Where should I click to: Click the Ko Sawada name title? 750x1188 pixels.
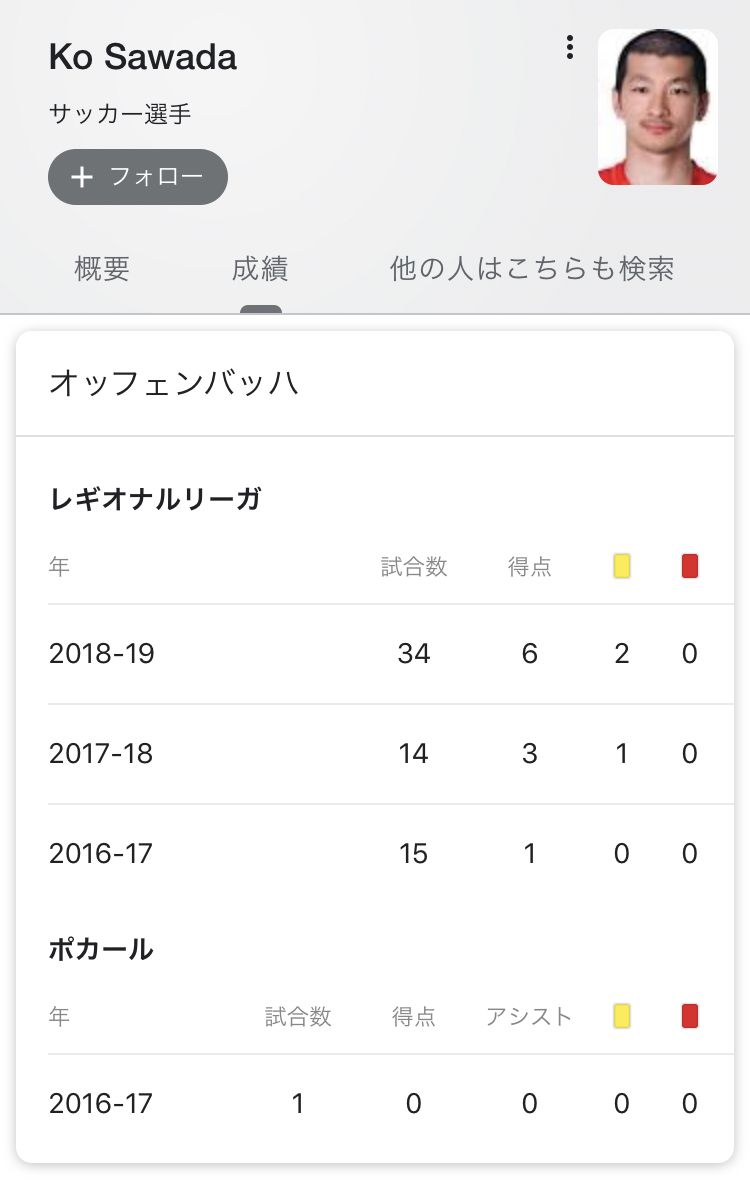pyautogui.click(x=143, y=57)
